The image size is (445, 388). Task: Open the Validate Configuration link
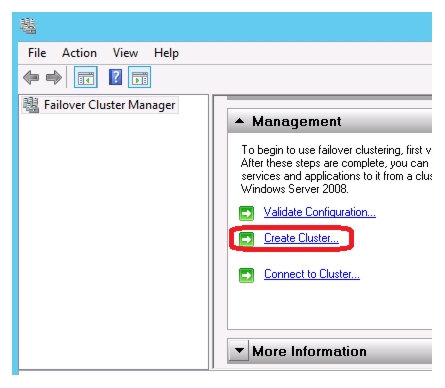point(320,212)
